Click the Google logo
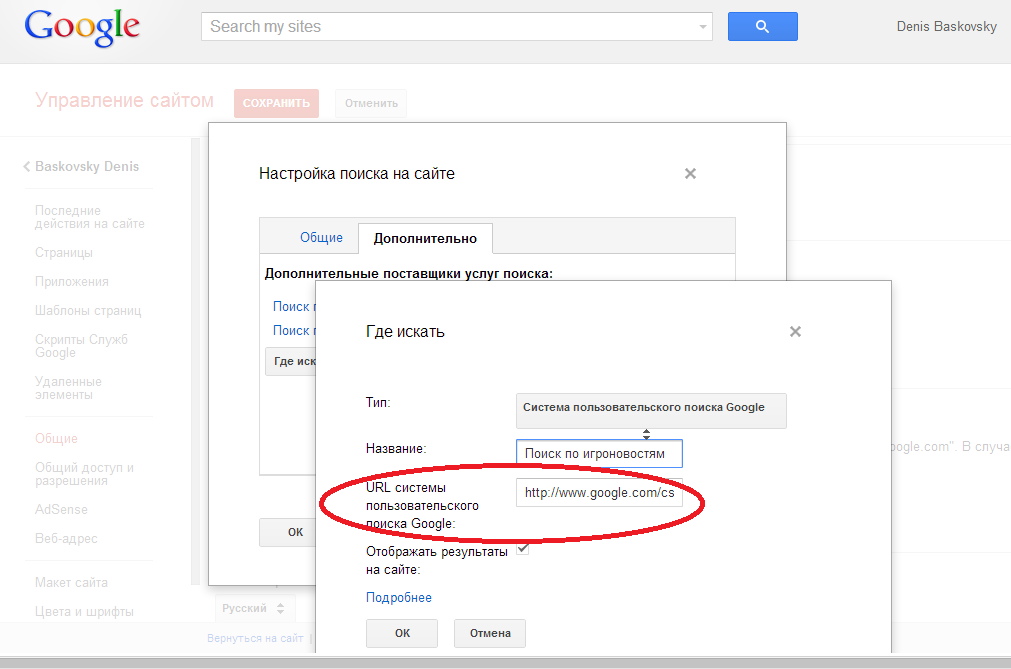The width and height of the screenshot is (1011, 669). pyautogui.click(x=82, y=28)
